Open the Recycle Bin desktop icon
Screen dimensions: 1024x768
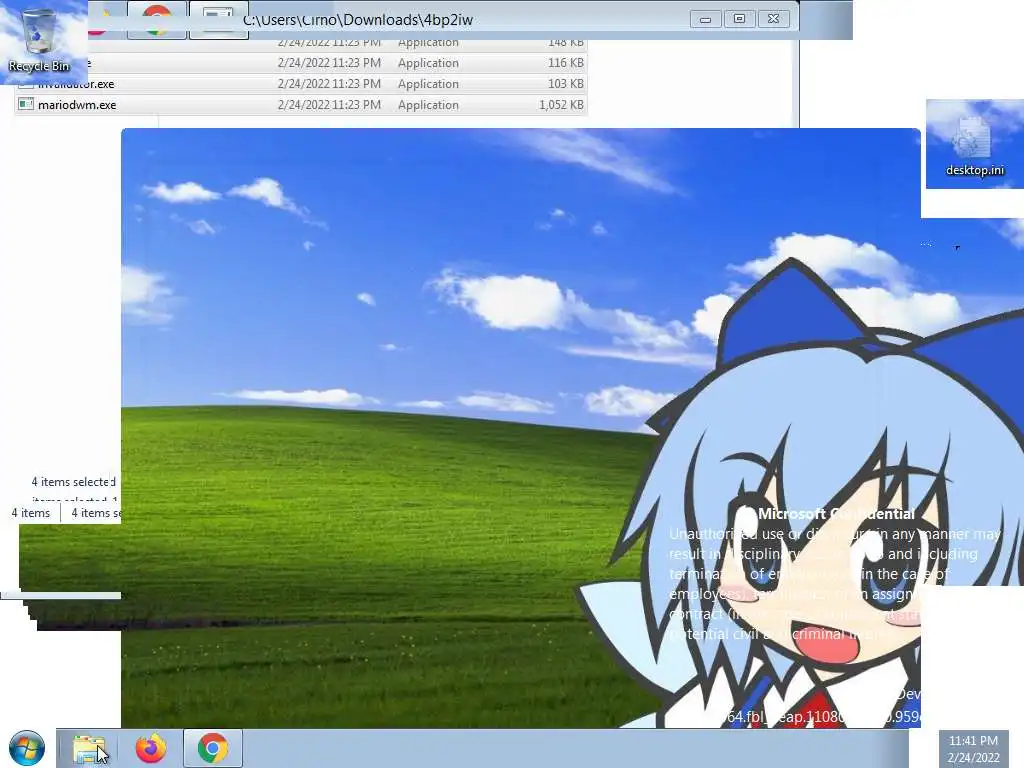pos(39,40)
